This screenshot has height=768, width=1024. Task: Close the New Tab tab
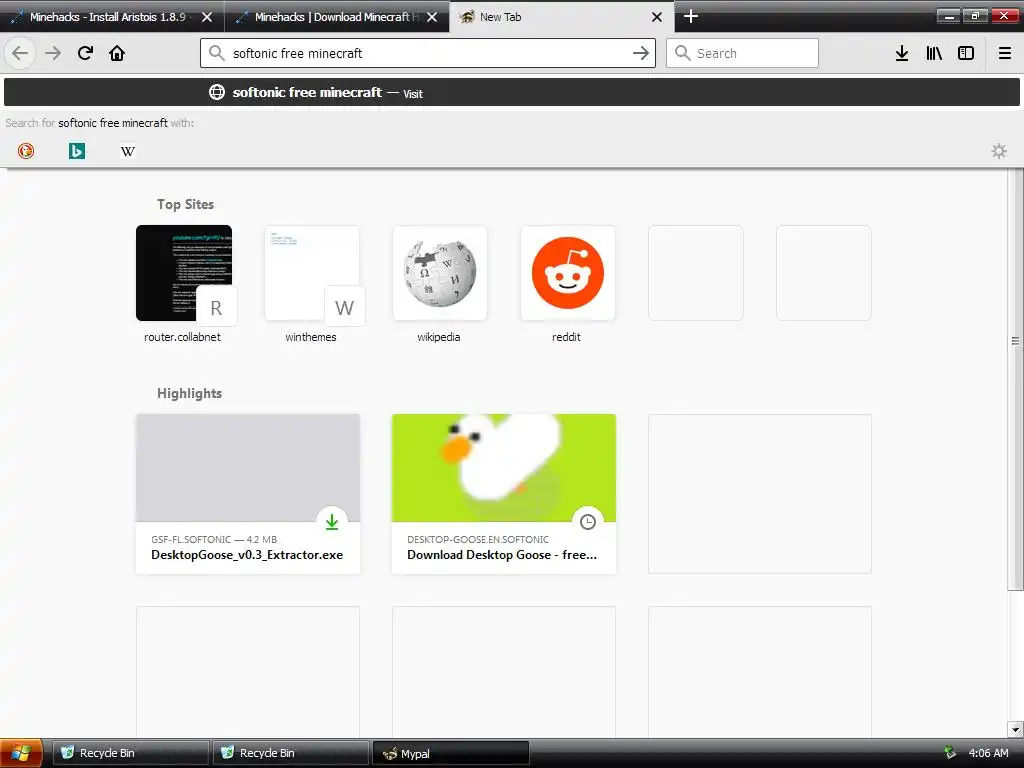click(657, 17)
